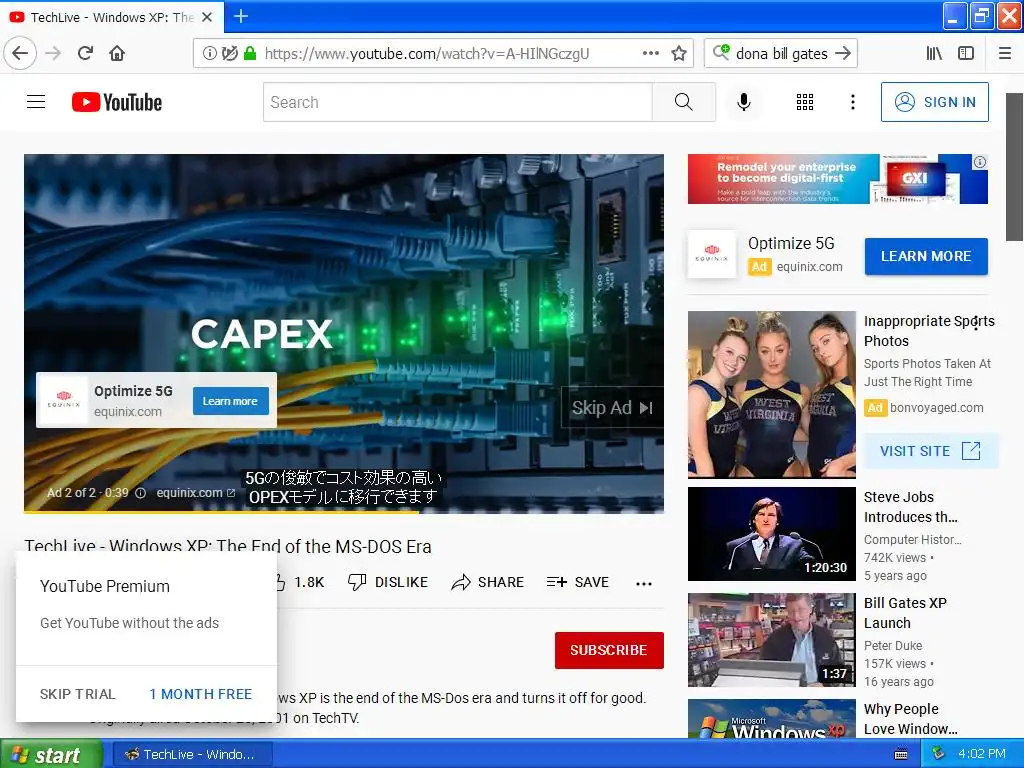Click the red SUBSCRIBE button
Screen dimensions: 1024x768
point(609,650)
